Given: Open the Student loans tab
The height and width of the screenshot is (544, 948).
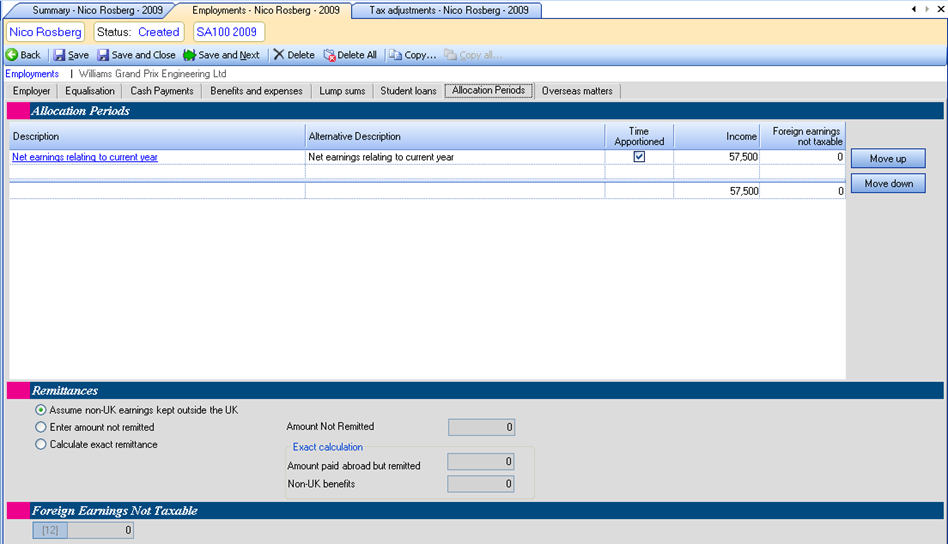Looking at the screenshot, I should 408,91.
